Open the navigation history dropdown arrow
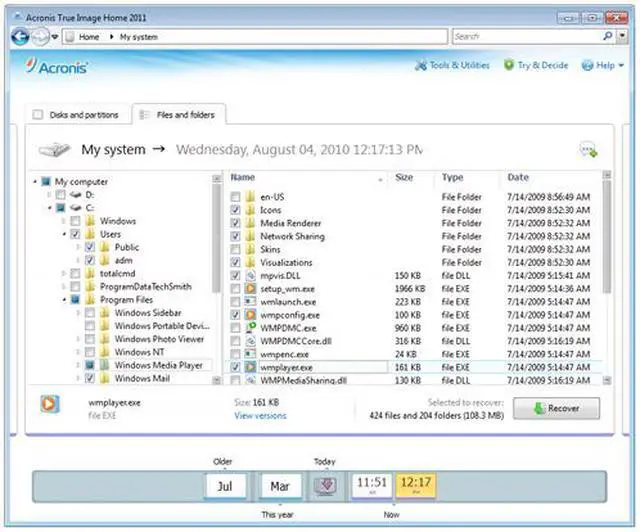 click(x=55, y=37)
